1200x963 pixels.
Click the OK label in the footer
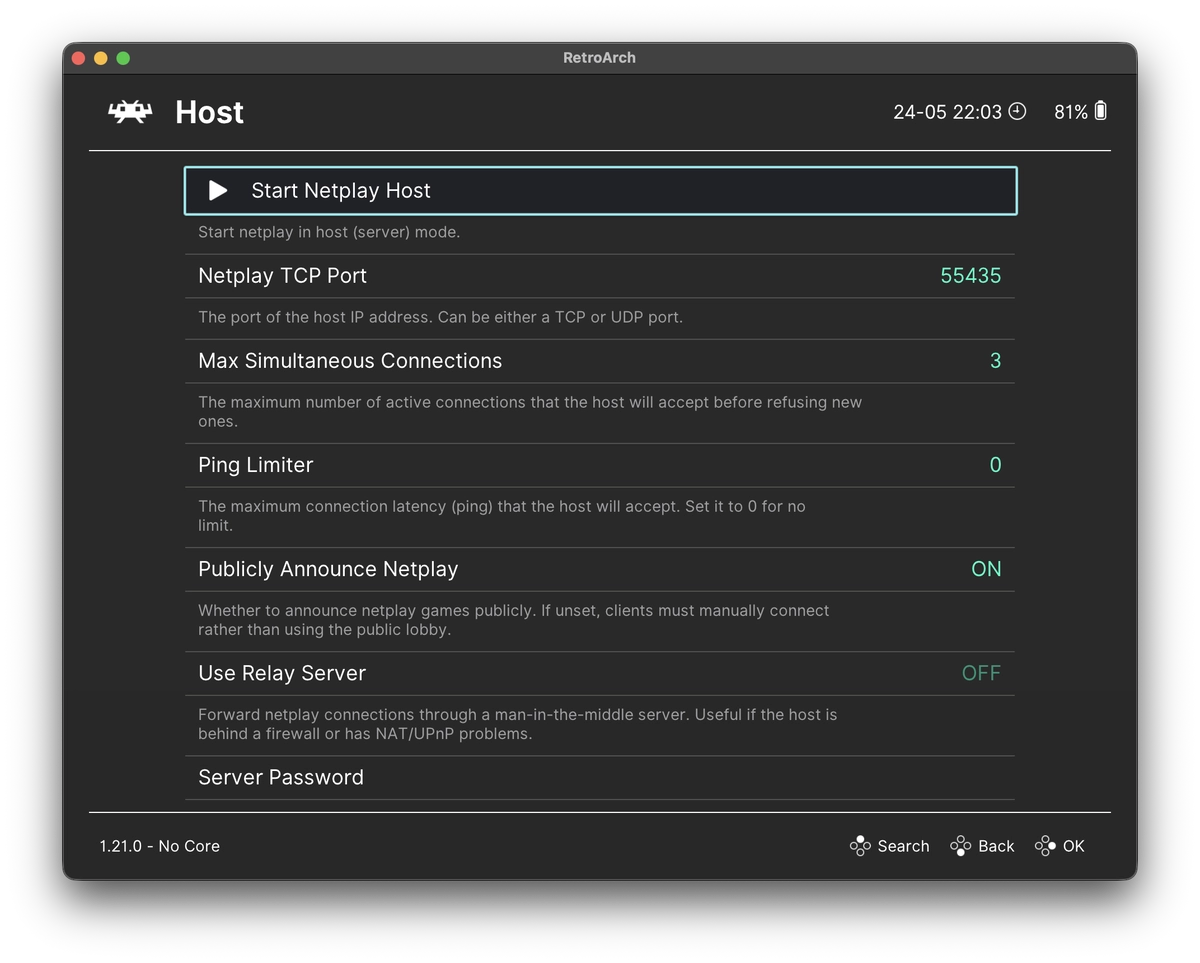click(x=1073, y=846)
